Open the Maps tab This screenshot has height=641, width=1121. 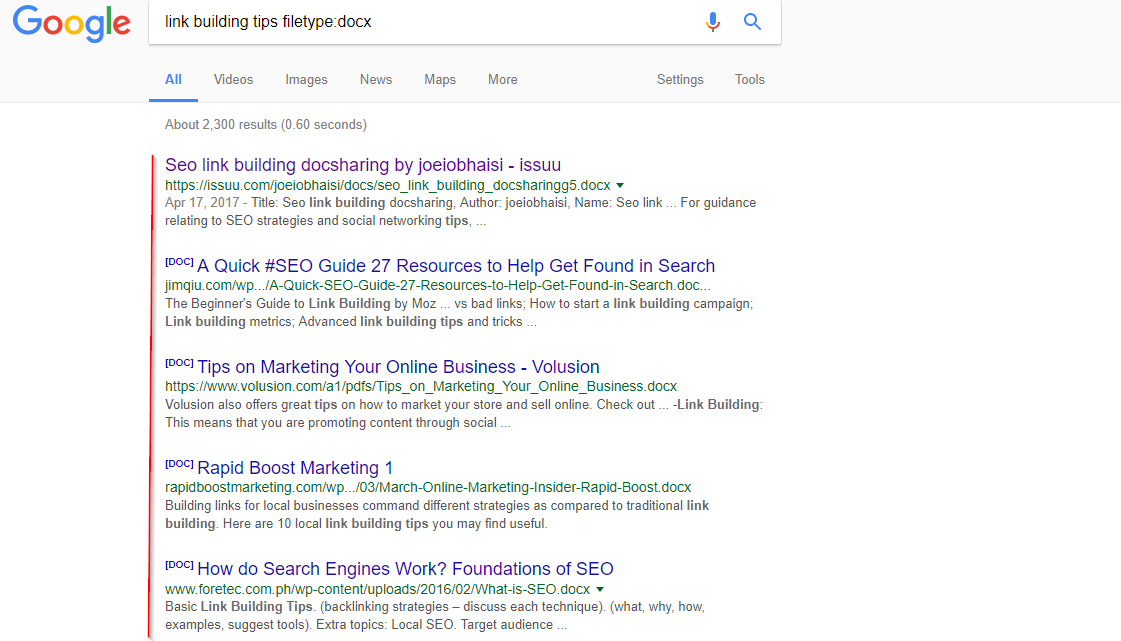click(440, 79)
